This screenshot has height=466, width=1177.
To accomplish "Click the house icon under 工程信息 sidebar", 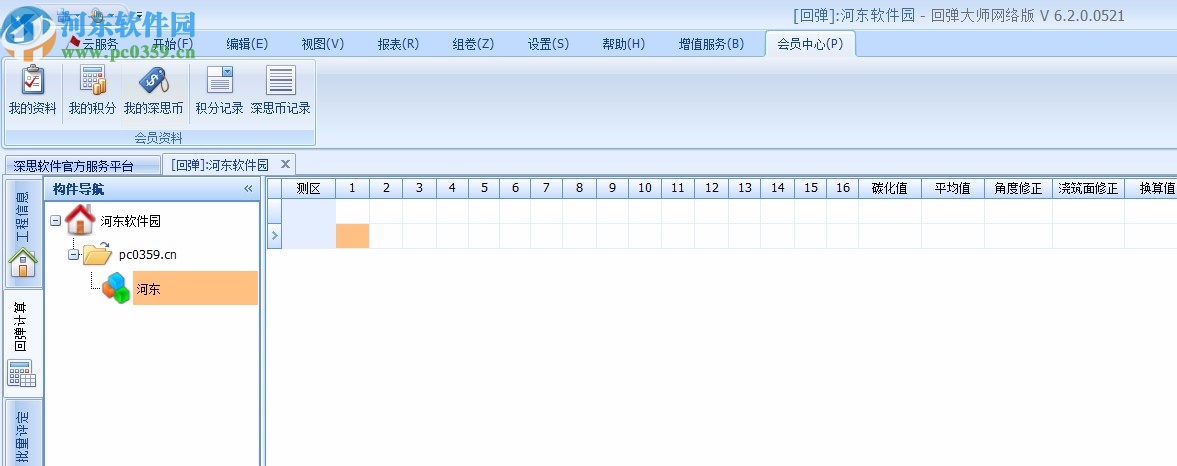I will [23, 263].
